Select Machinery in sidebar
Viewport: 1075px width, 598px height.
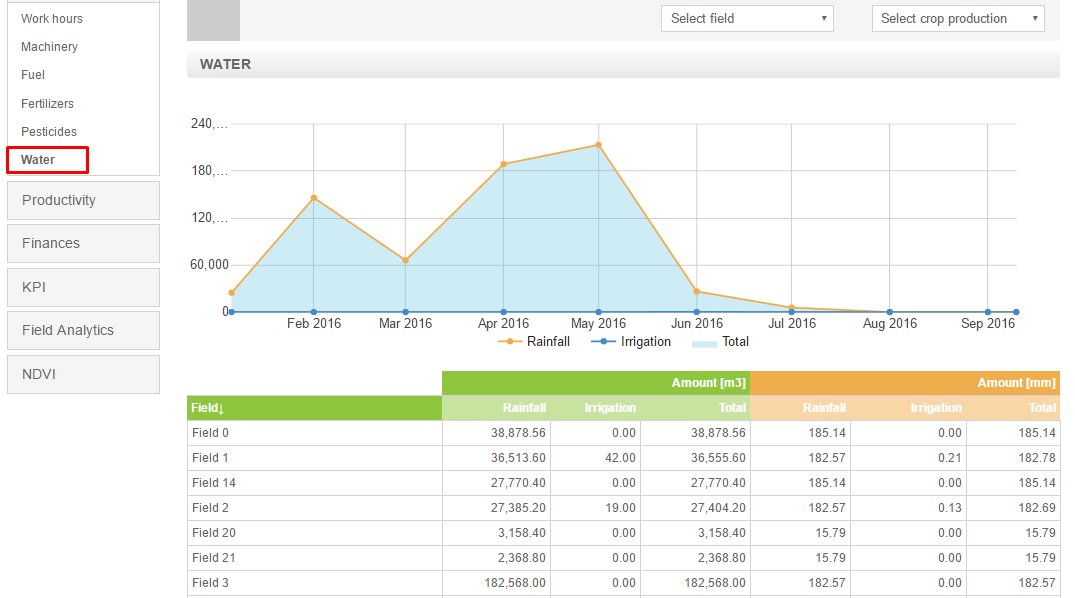tap(49, 47)
